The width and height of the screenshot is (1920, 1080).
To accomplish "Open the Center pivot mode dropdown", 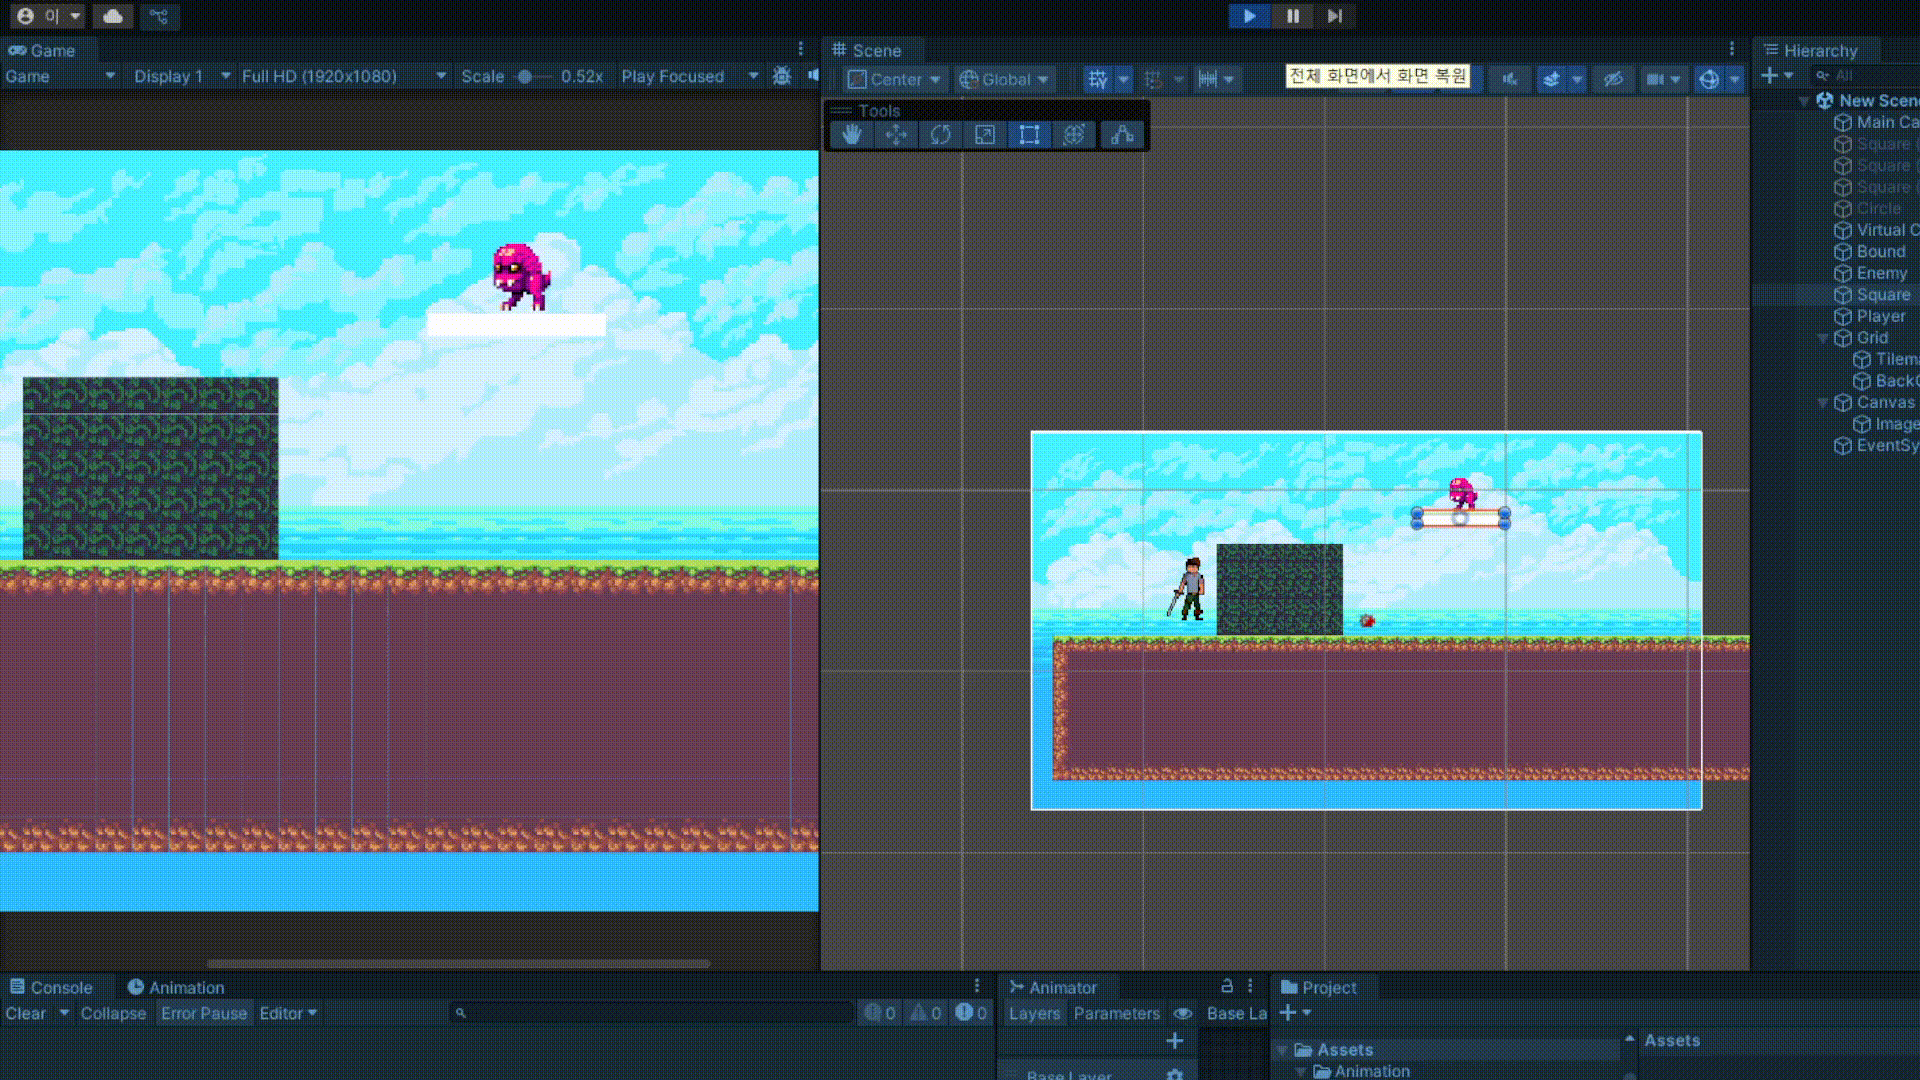I will point(894,79).
